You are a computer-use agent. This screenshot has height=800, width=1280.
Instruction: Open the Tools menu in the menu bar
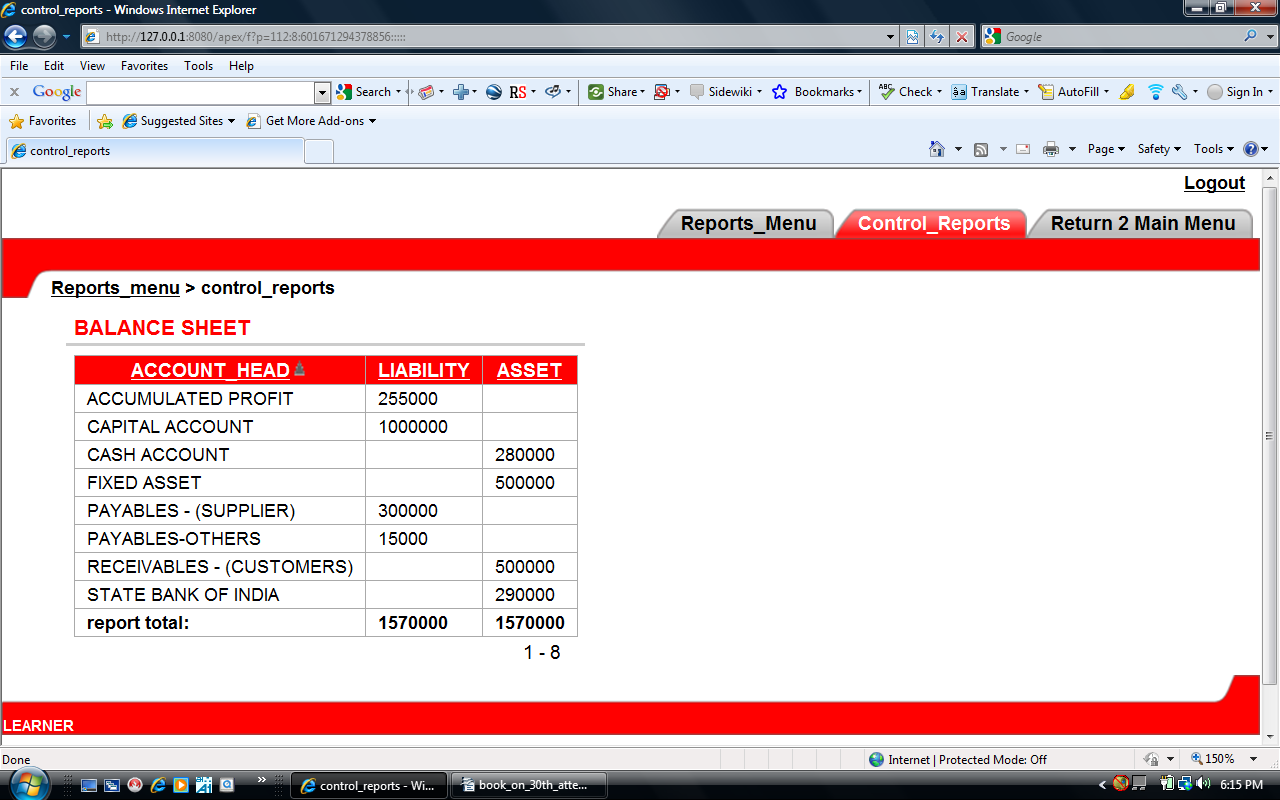pos(198,66)
